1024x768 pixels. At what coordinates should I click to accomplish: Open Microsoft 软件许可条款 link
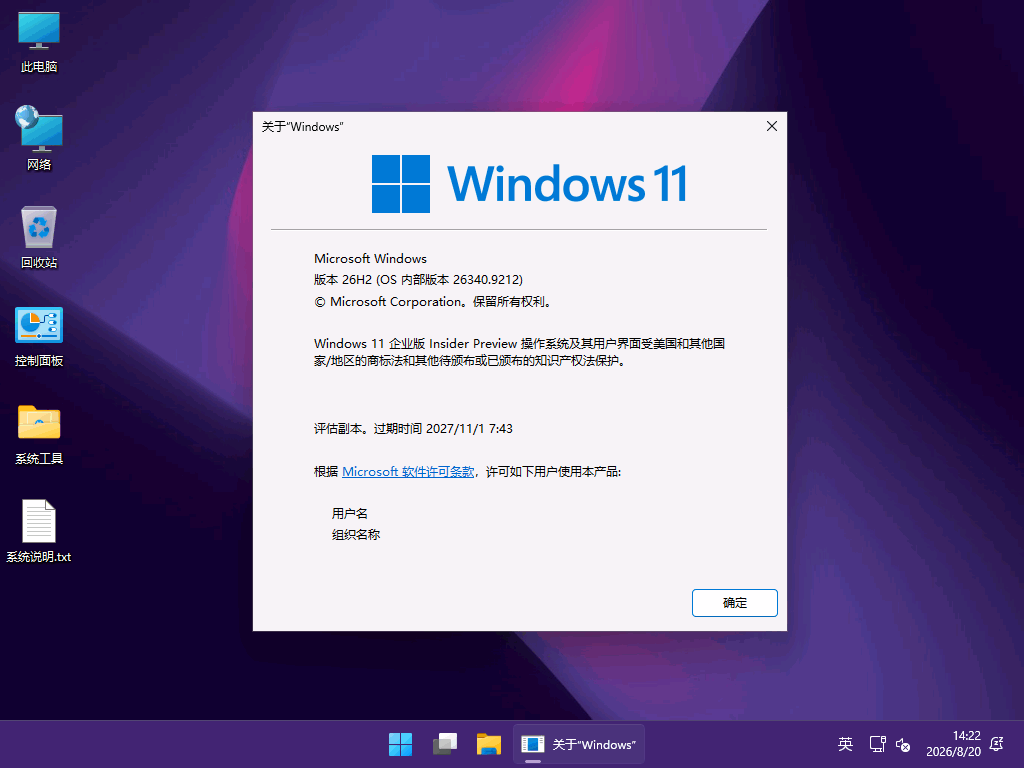pyautogui.click(x=408, y=472)
